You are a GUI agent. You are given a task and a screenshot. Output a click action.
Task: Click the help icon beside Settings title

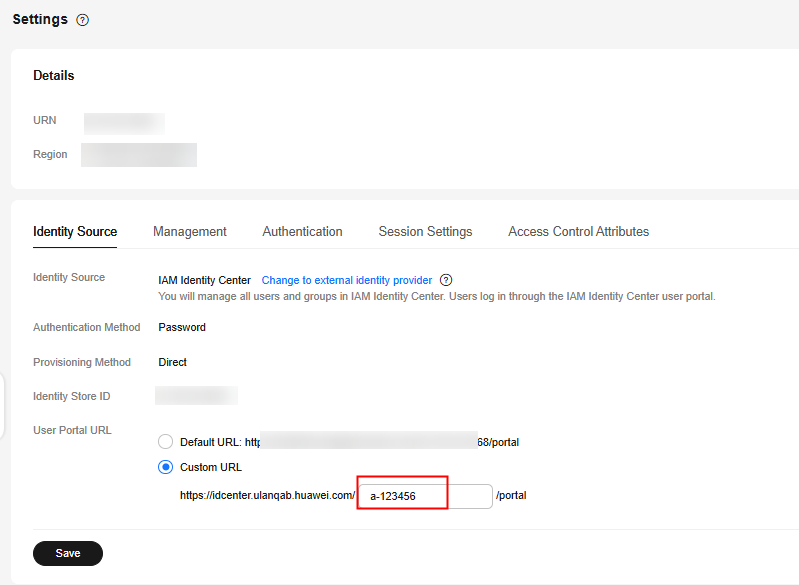(x=82, y=20)
